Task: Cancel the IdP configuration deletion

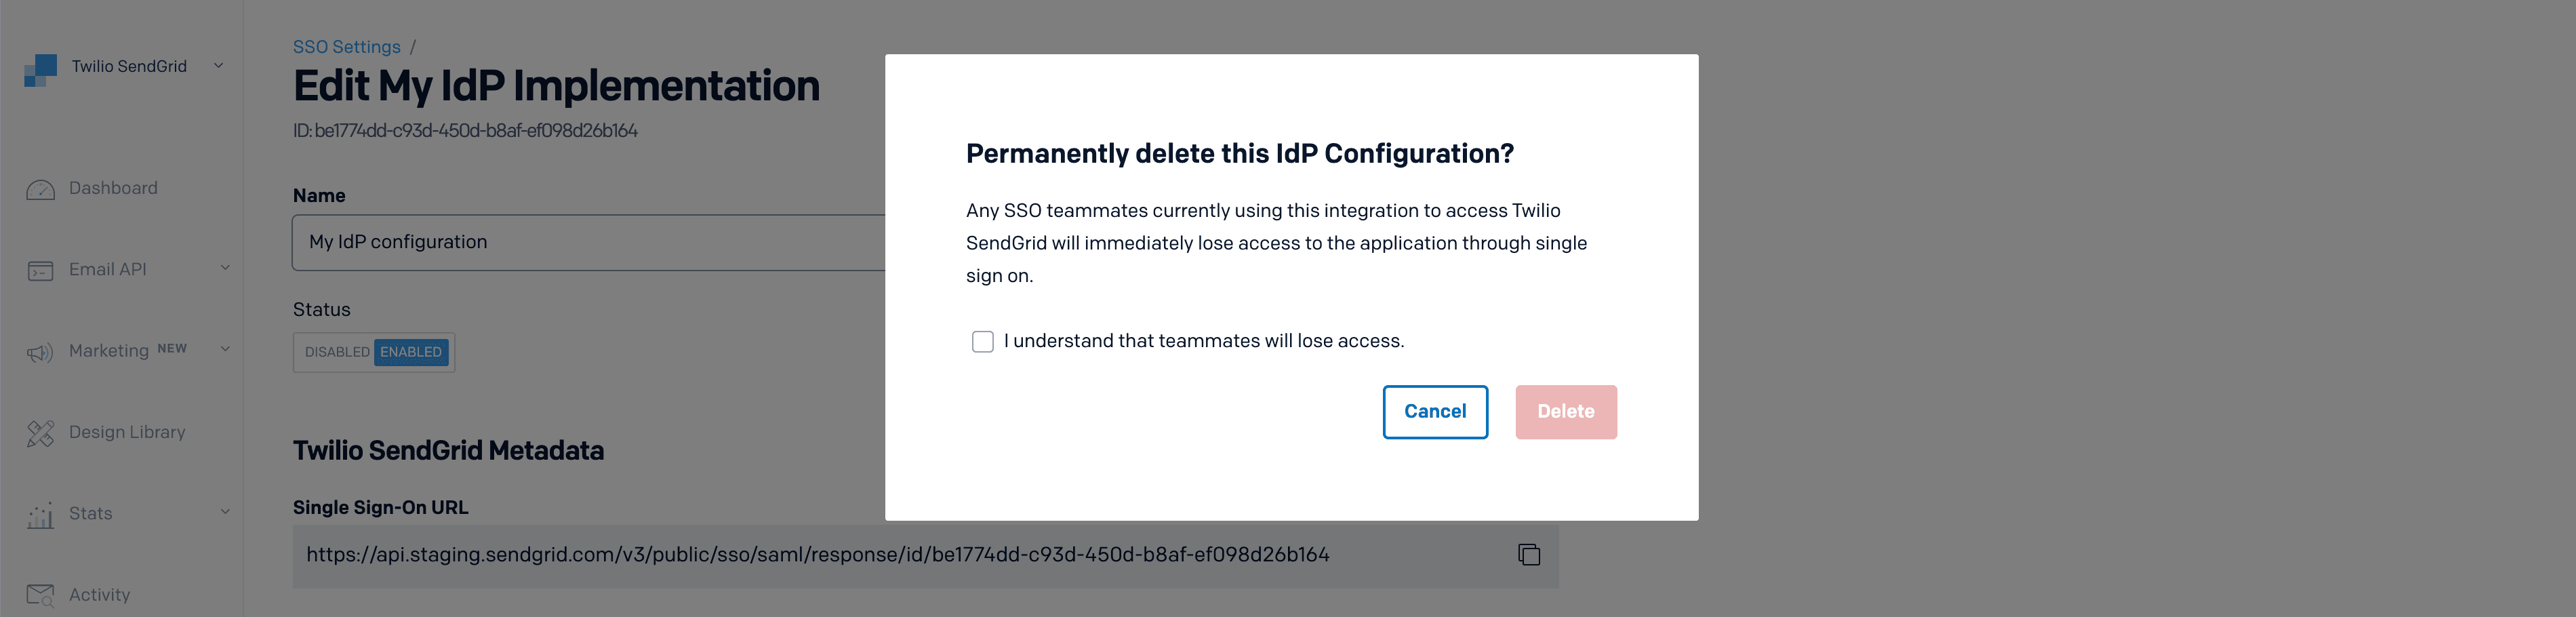Action: pos(1435,412)
